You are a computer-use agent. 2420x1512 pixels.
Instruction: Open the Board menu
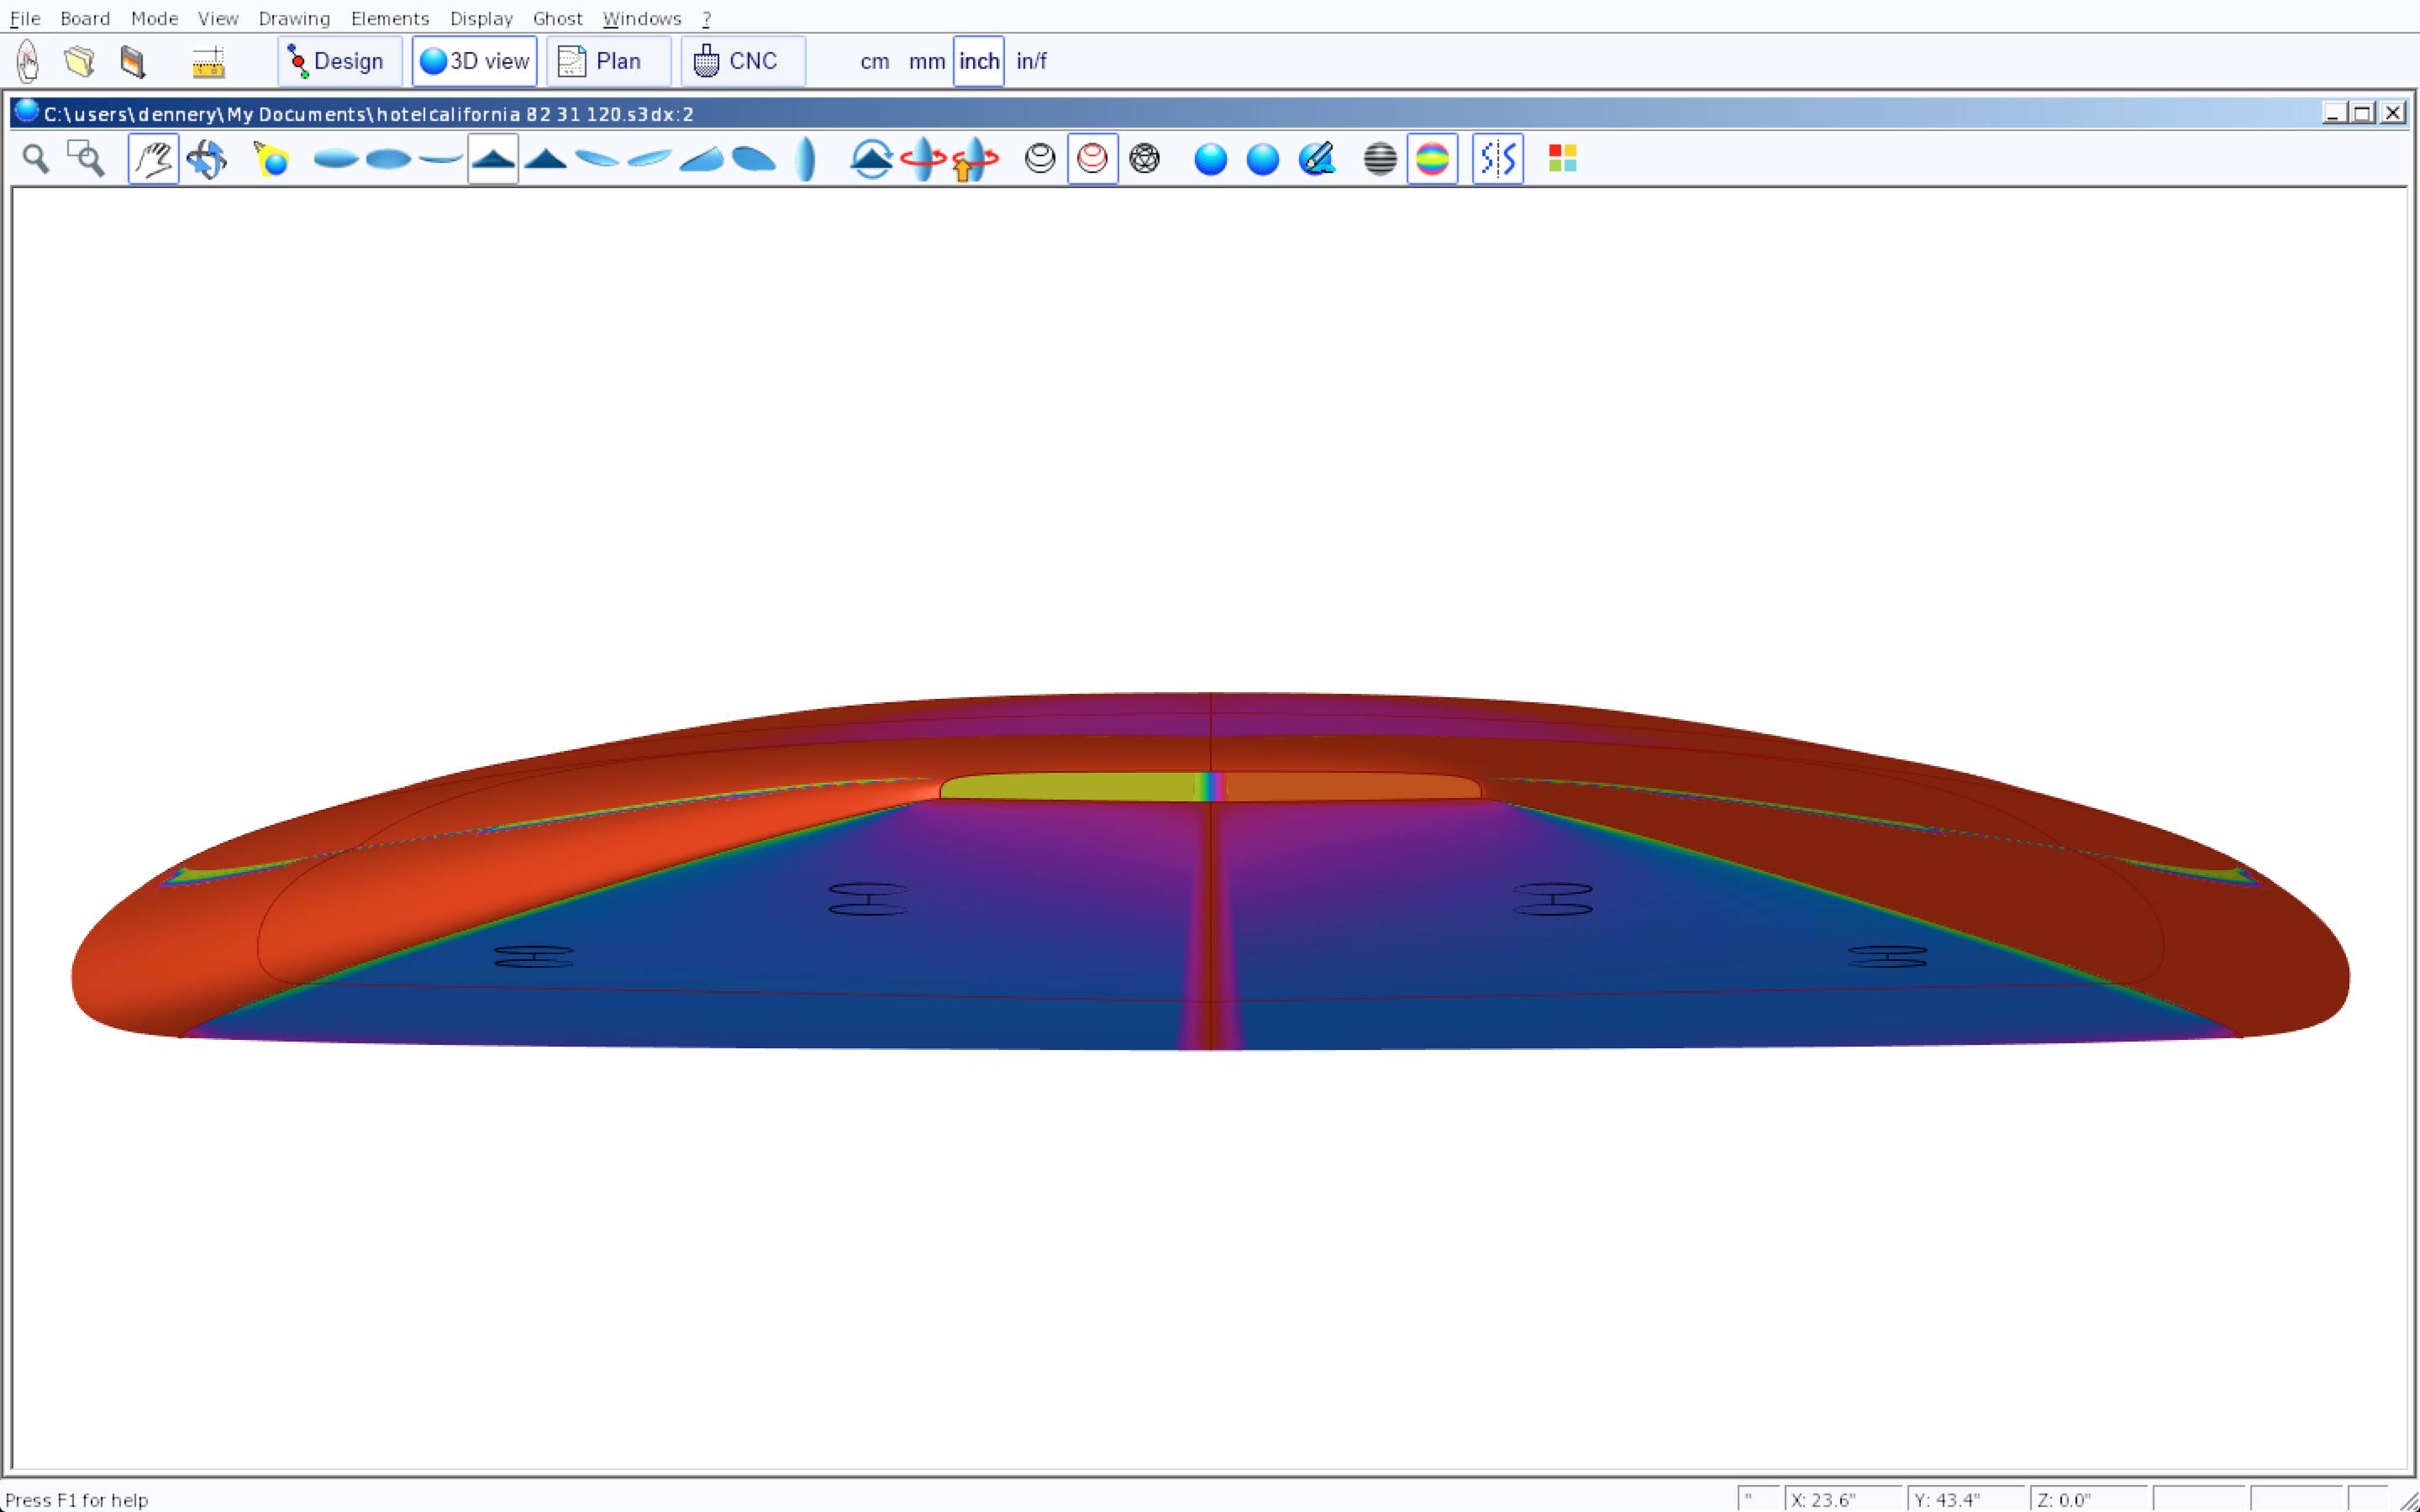tap(85, 18)
